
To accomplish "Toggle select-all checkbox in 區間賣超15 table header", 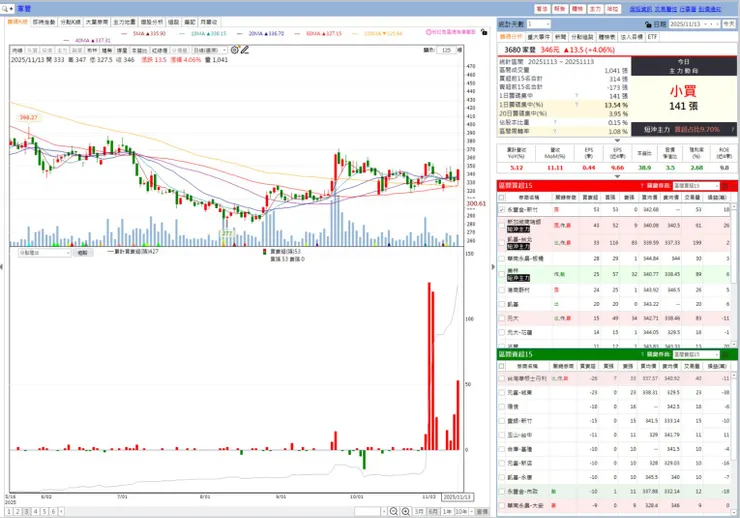I will (x=502, y=366).
